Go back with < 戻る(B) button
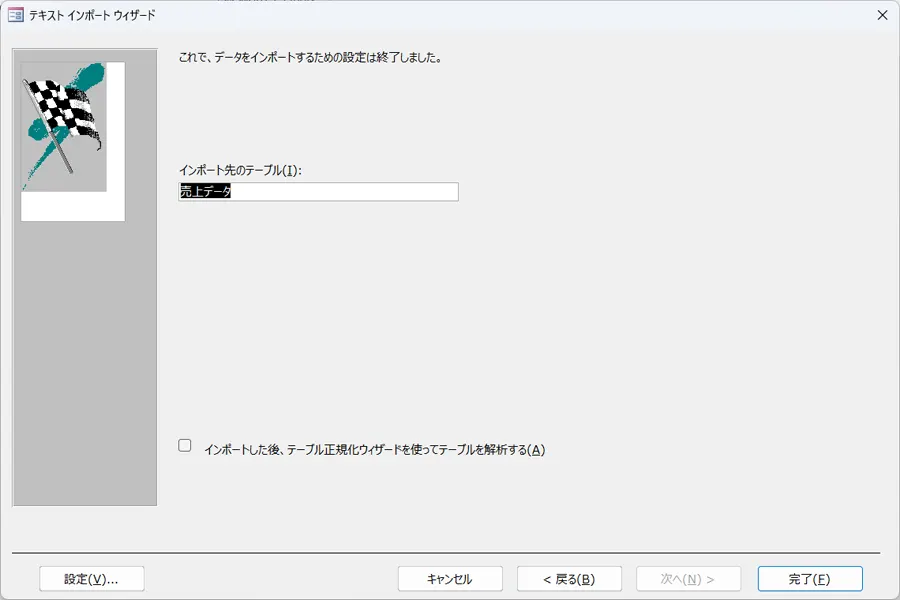The height and width of the screenshot is (600, 900). [569, 579]
